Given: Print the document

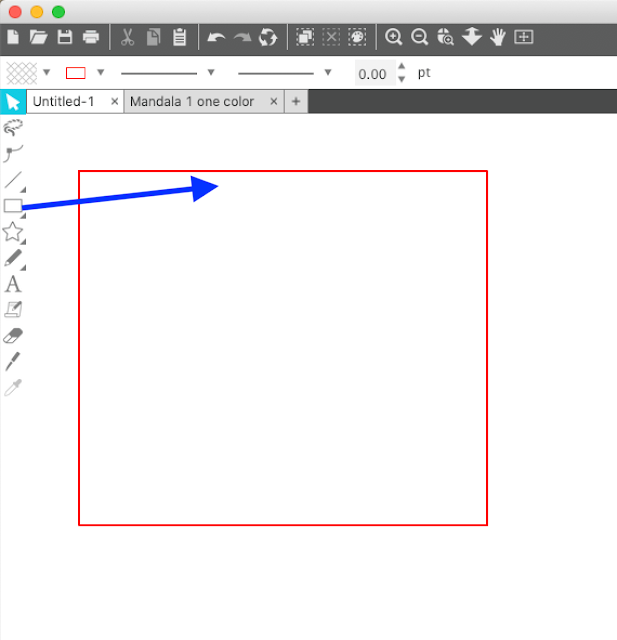Looking at the screenshot, I should [91, 37].
